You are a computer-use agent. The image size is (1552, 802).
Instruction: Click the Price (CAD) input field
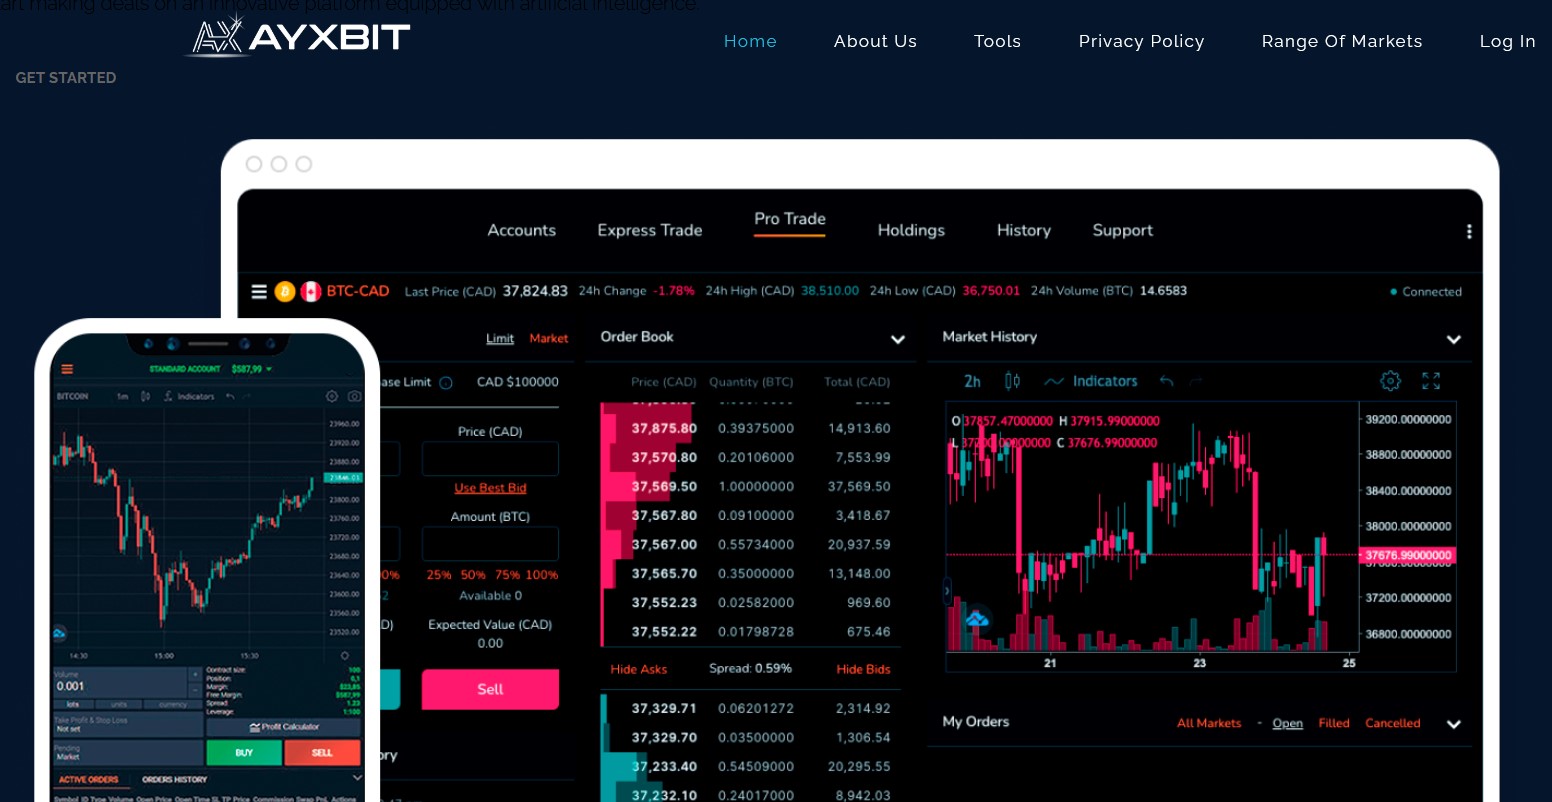coord(490,459)
